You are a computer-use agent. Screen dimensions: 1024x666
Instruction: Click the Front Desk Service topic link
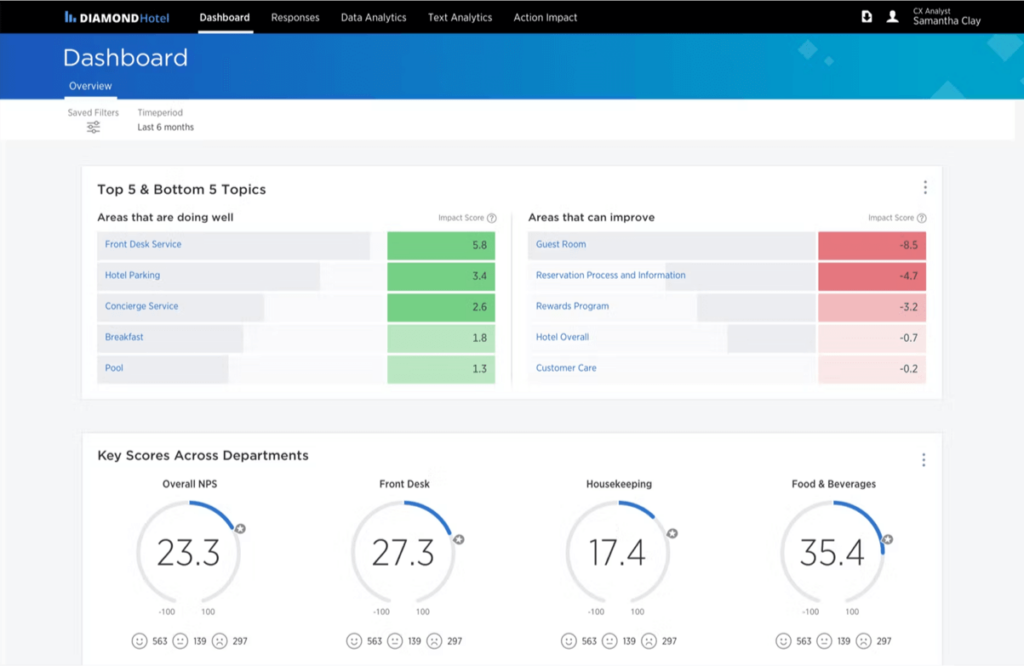click(x=142, y=244)
